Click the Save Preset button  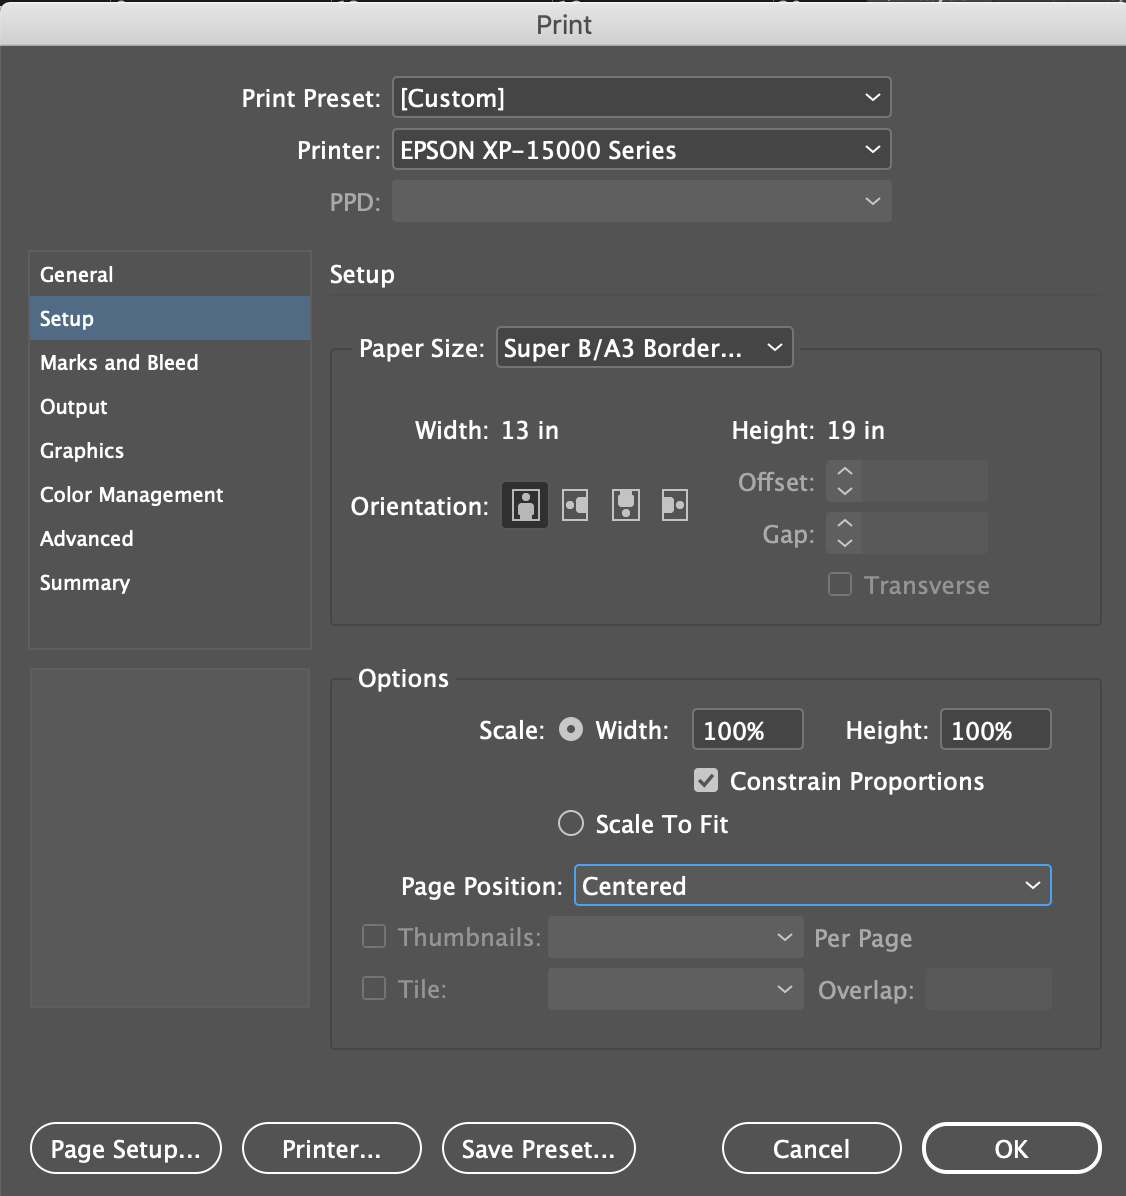click(538, 1148)
